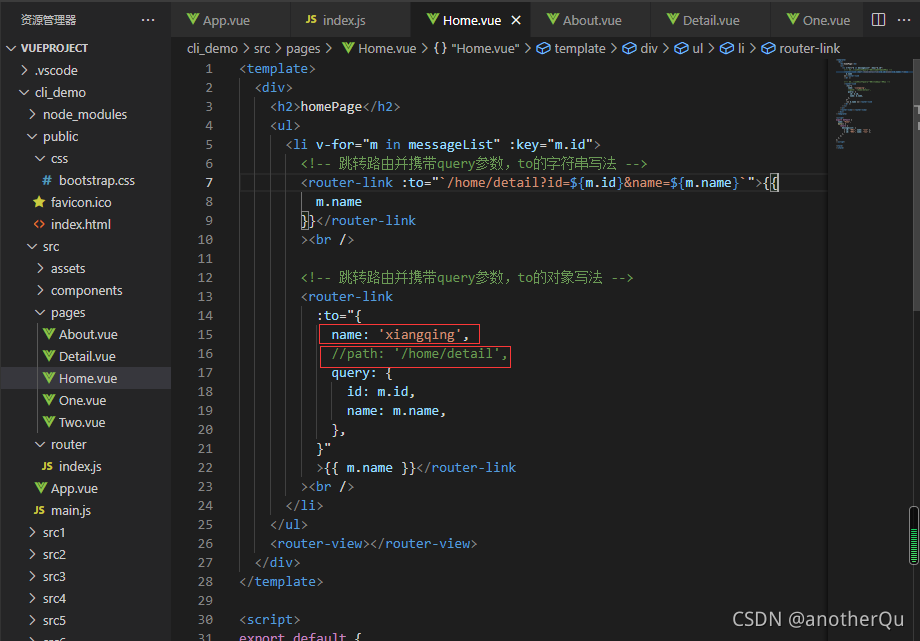Switch to the About.vue tab
This screenshot has height=641, width=920.
[x=590, y=20]
